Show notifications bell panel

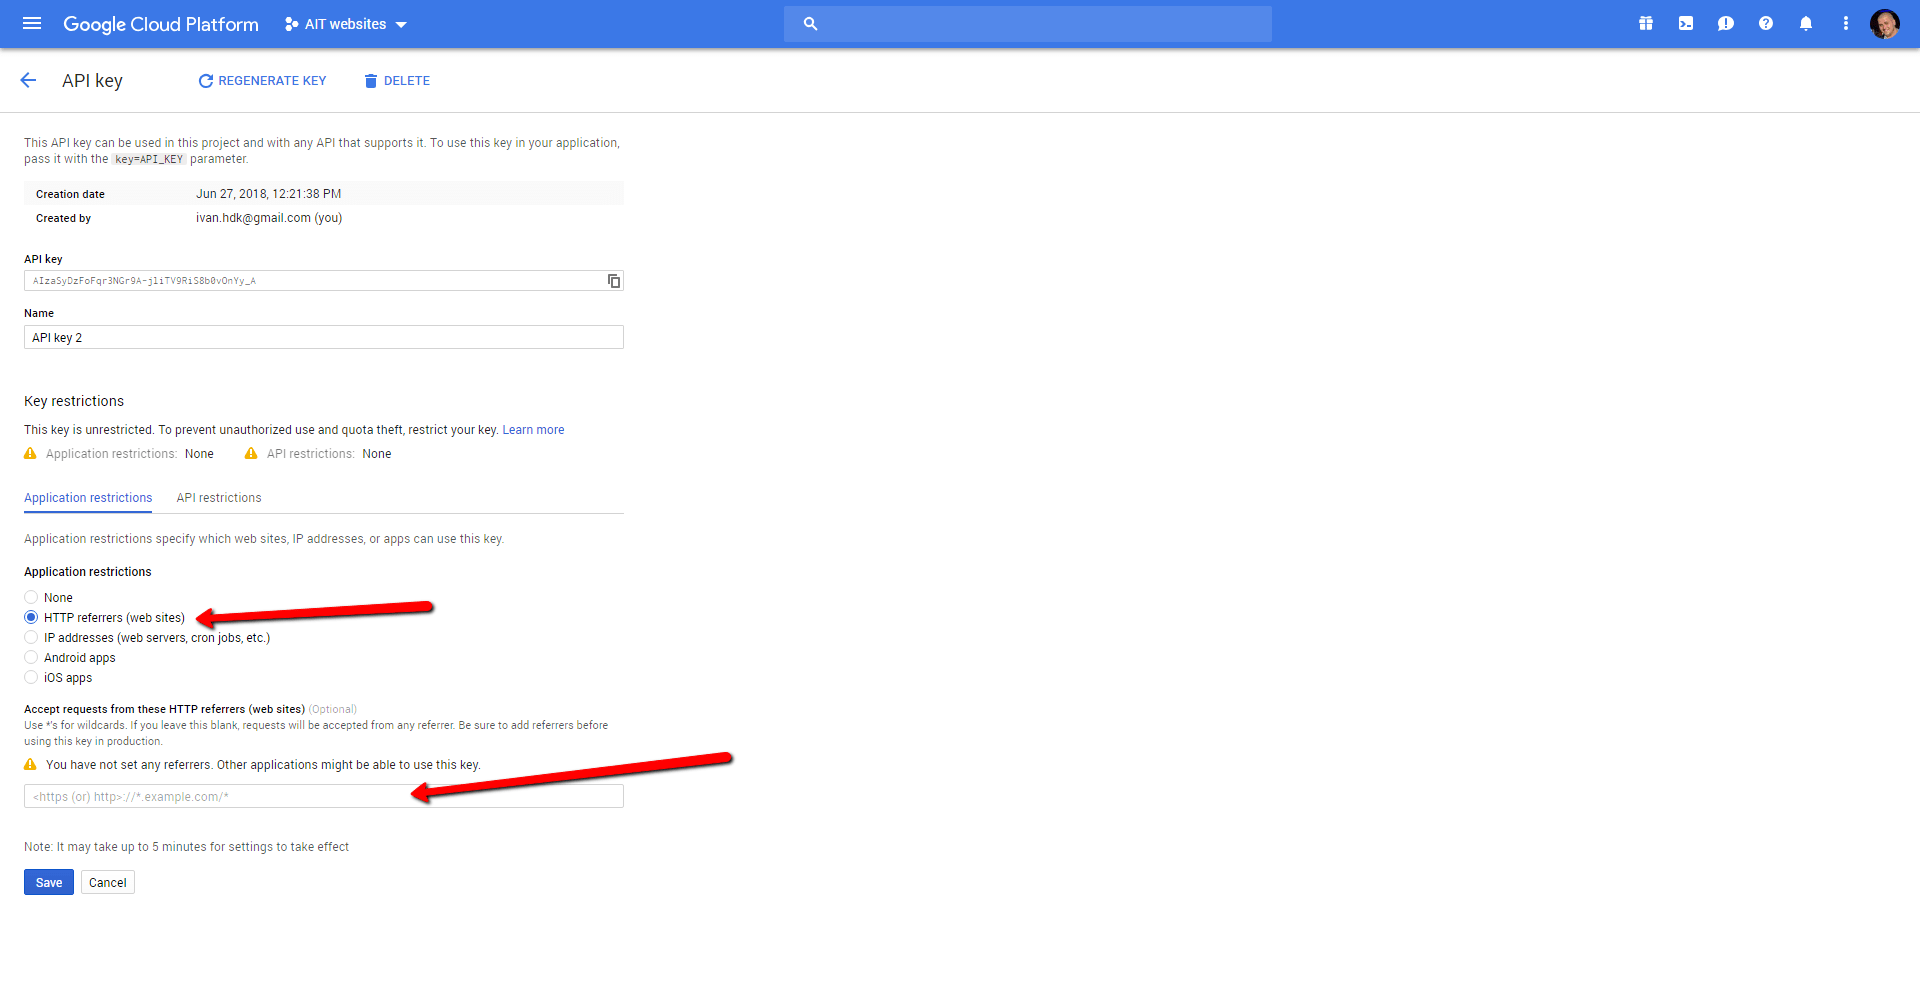pyautogui.click(x=1806, y=24)
